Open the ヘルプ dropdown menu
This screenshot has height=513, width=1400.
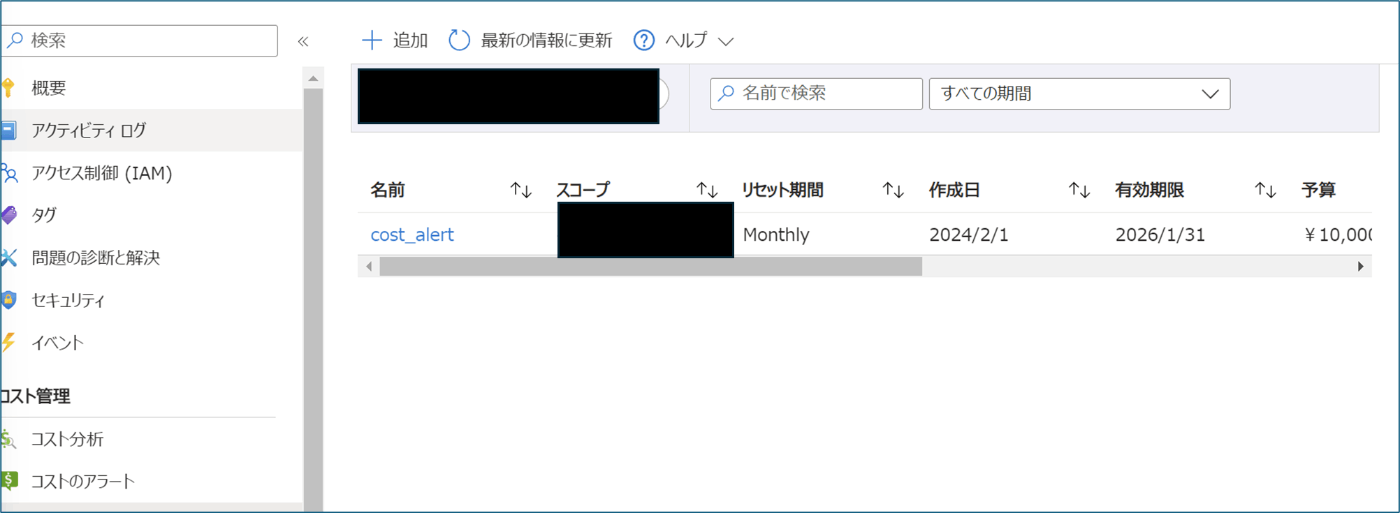(x=684, y=40)
